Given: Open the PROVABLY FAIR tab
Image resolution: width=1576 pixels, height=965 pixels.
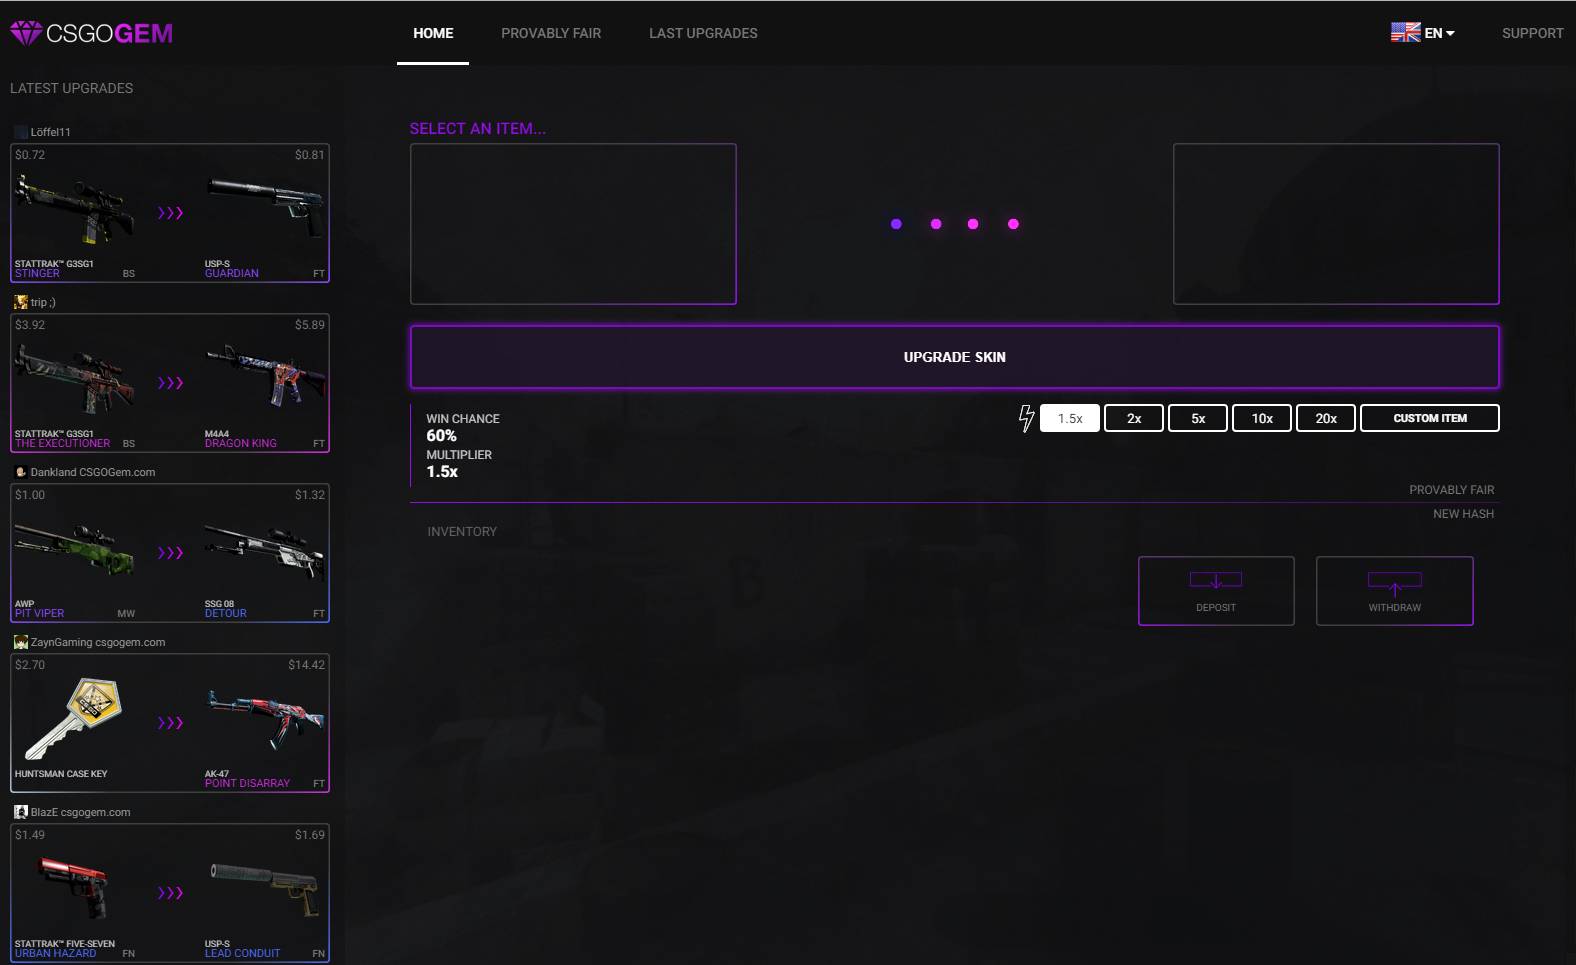Looking at the screenshot, I should (x=551, y=33).
